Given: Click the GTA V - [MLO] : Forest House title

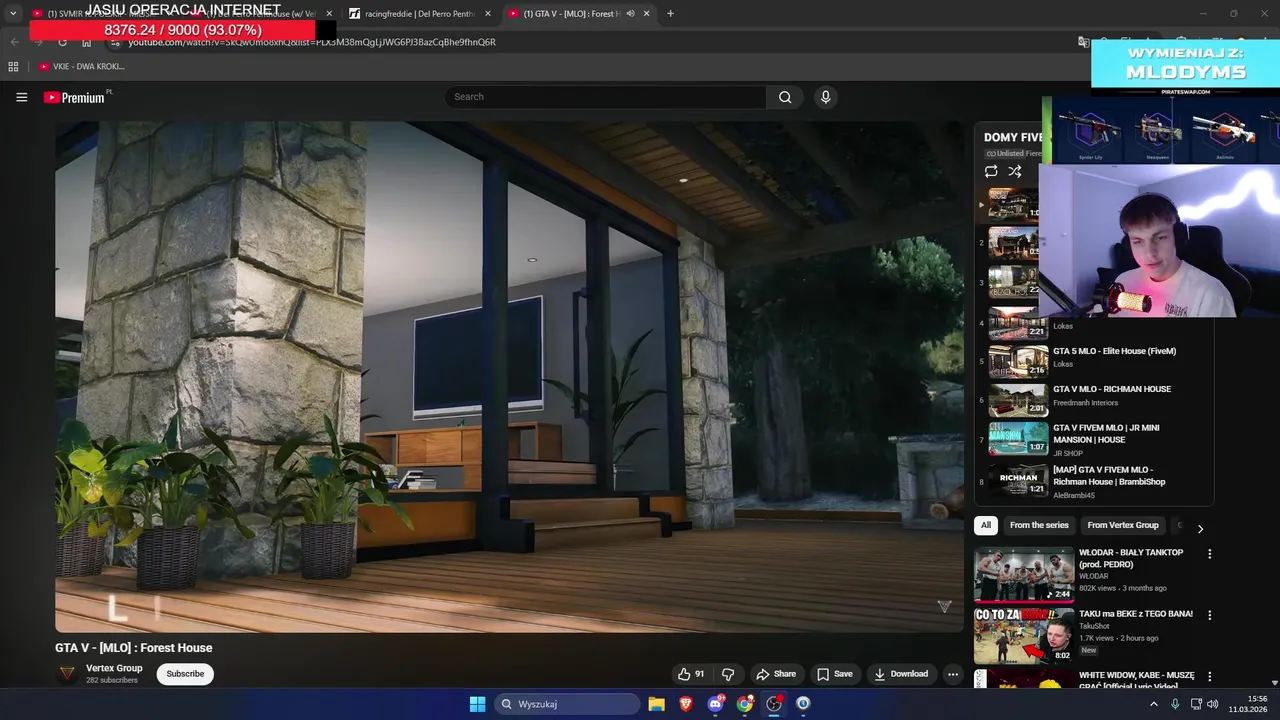Looking at the screenshot, I should (133, 648).
